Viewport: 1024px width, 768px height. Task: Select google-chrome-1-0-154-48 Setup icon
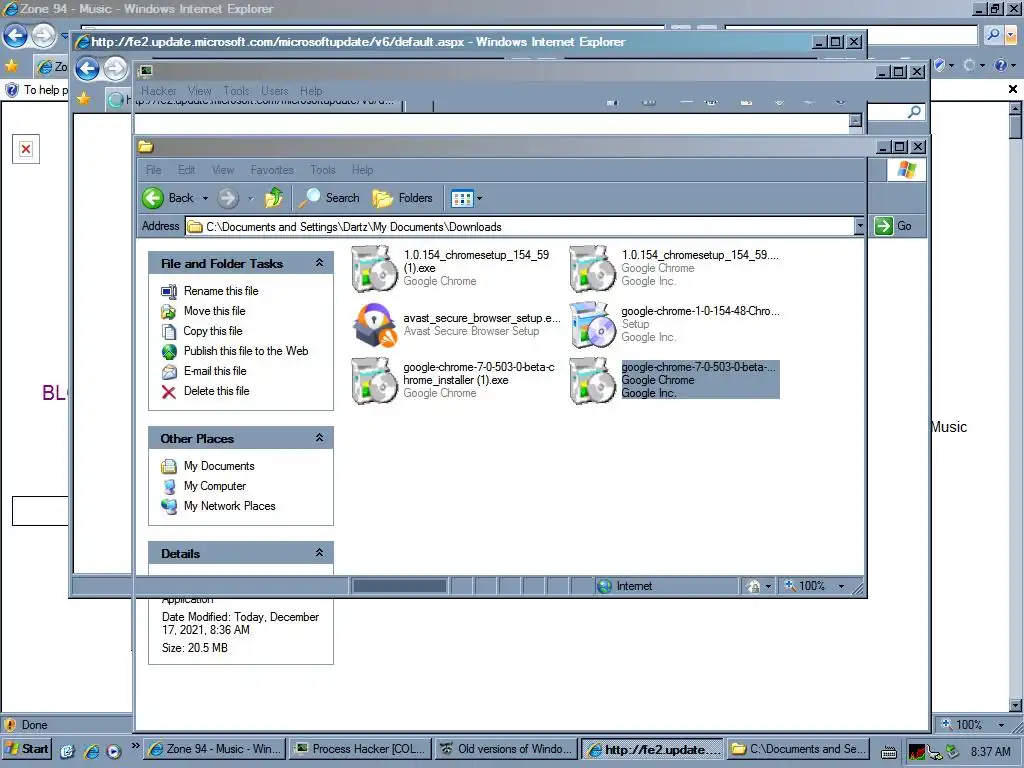(592, 324)
